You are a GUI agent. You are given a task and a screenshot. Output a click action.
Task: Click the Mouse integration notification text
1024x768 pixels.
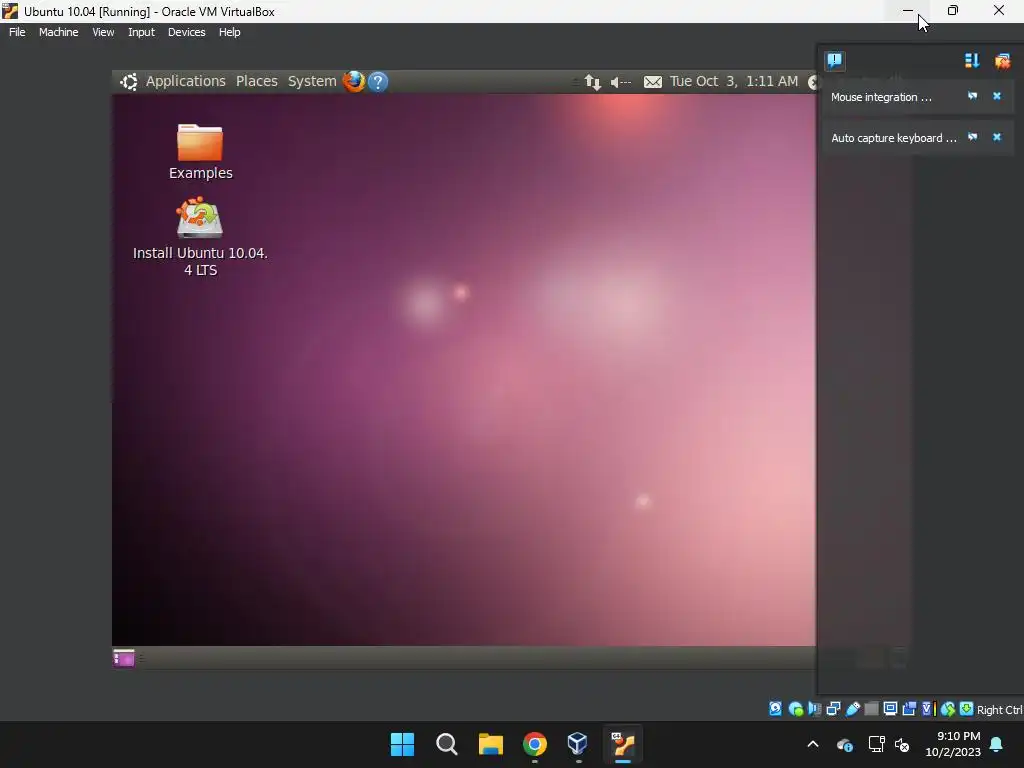click(x=881, y=97)
